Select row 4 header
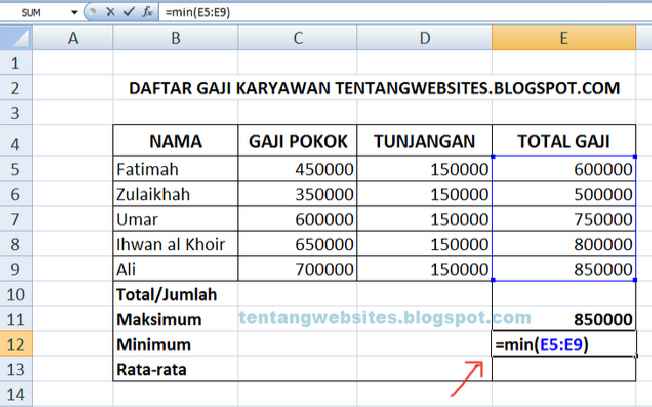Screen dimensions: 652x407 17,140
